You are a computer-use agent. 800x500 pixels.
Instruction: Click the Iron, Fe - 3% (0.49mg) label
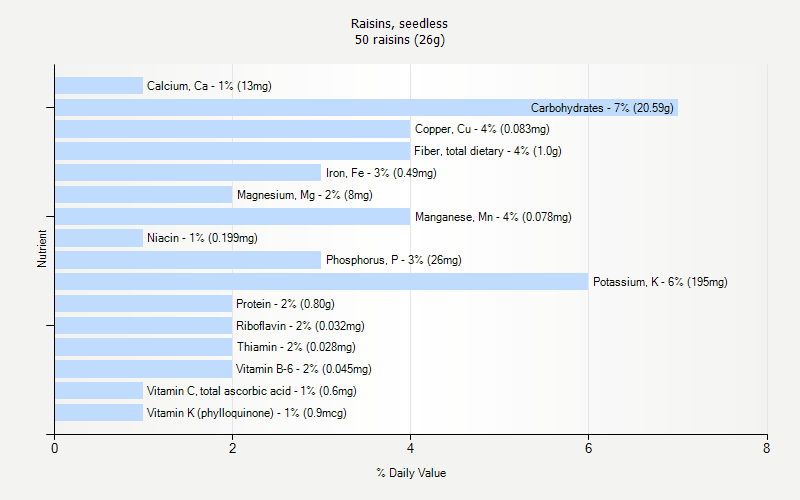pyautogui.click(x=381, y=173)
